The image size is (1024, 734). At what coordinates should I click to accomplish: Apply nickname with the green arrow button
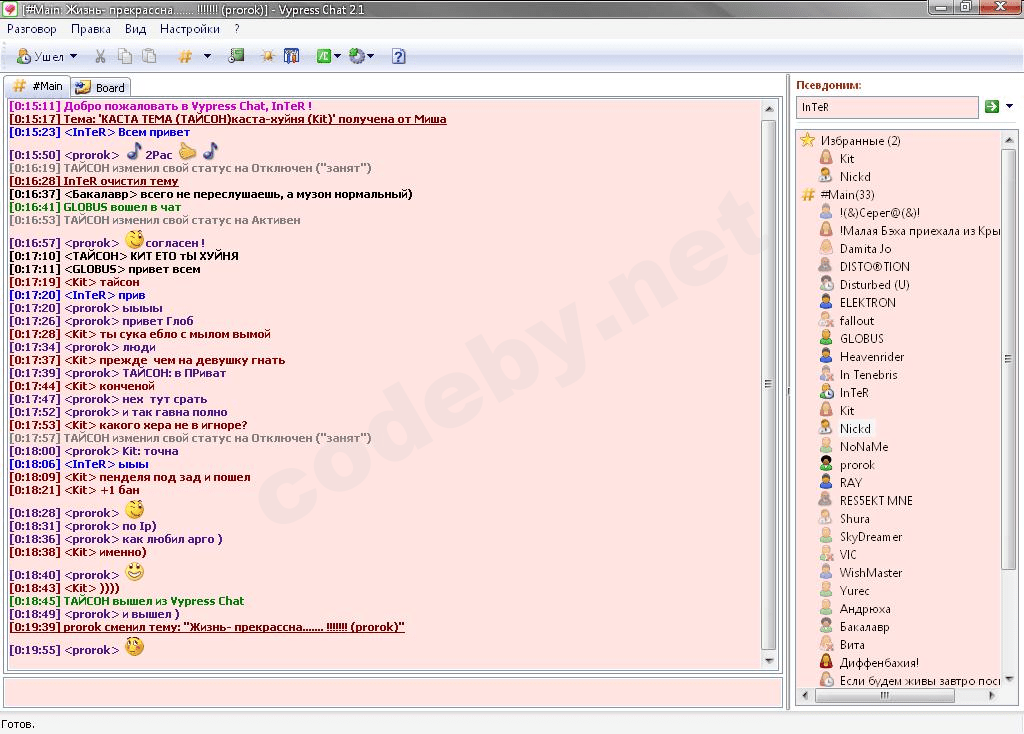(x=992, y=107)
